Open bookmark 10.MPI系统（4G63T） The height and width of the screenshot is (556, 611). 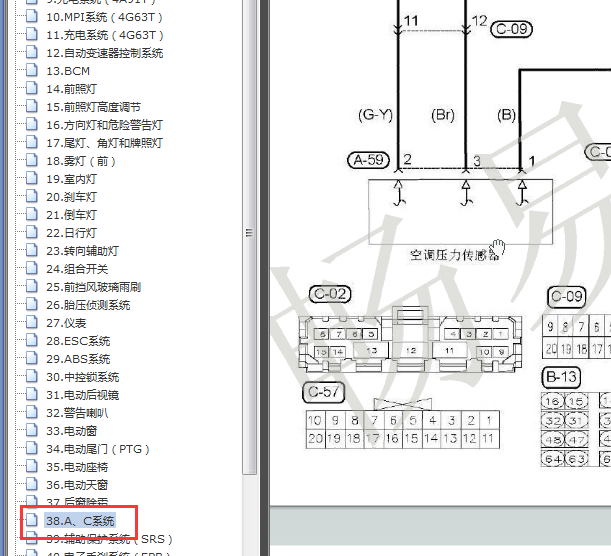pyautogui.click(x=104, y=17)
